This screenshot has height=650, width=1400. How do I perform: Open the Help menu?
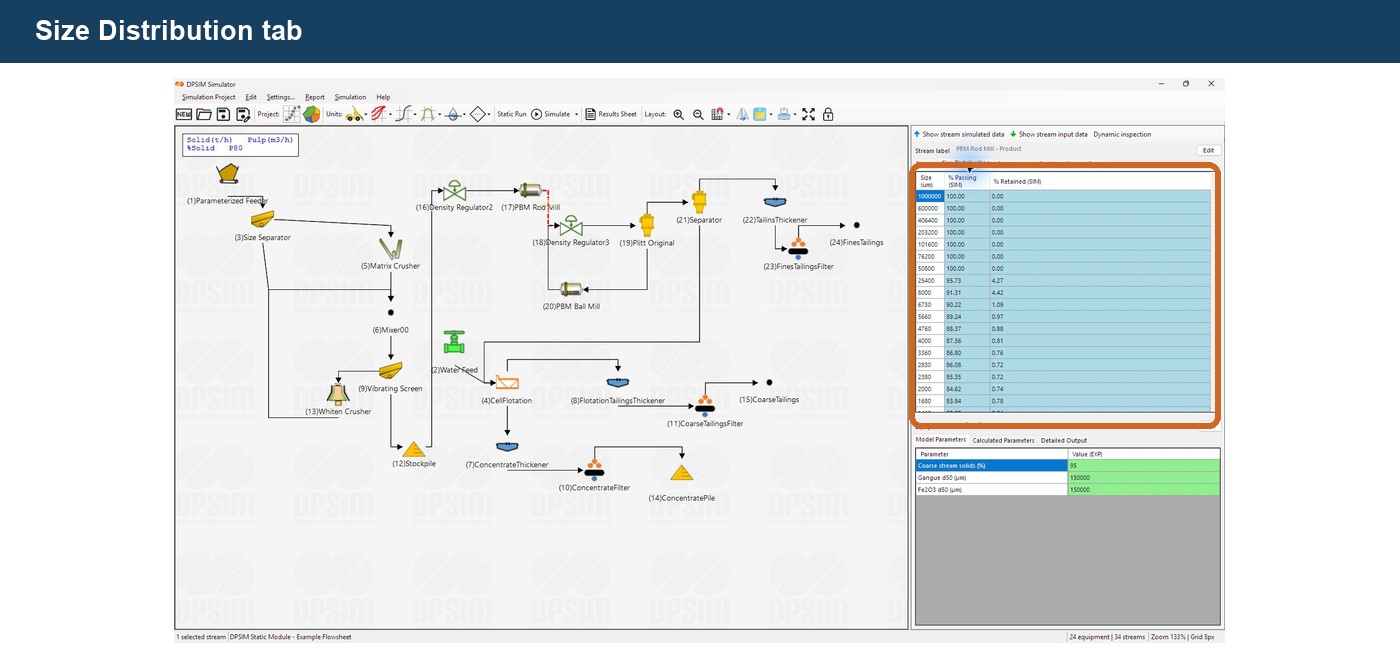383,97
